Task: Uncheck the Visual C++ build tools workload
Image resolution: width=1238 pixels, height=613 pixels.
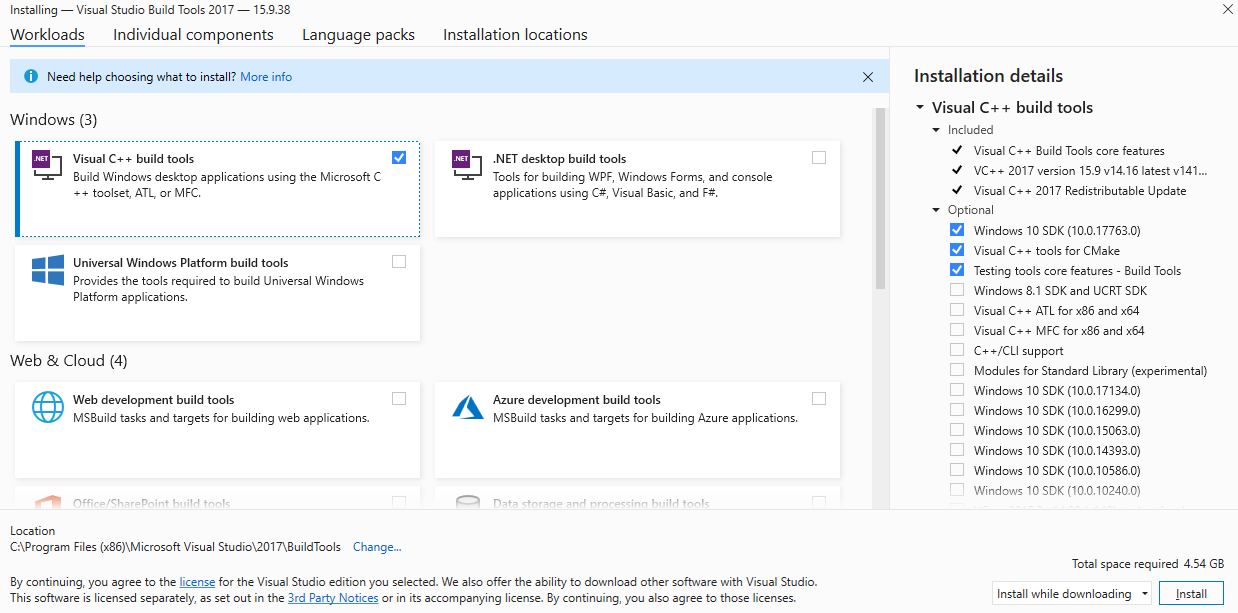Action: click(x=399, y=158)
